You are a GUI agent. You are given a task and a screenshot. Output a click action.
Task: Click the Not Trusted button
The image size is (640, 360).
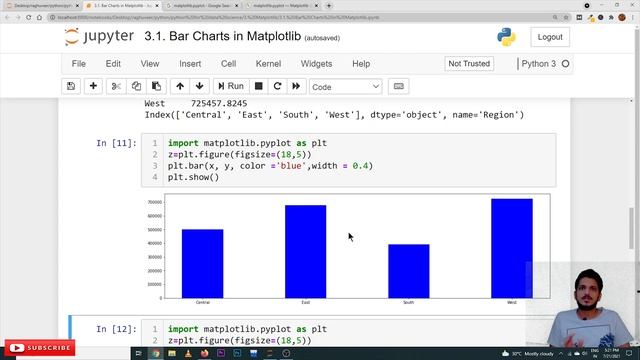click(x=469, y=64)
